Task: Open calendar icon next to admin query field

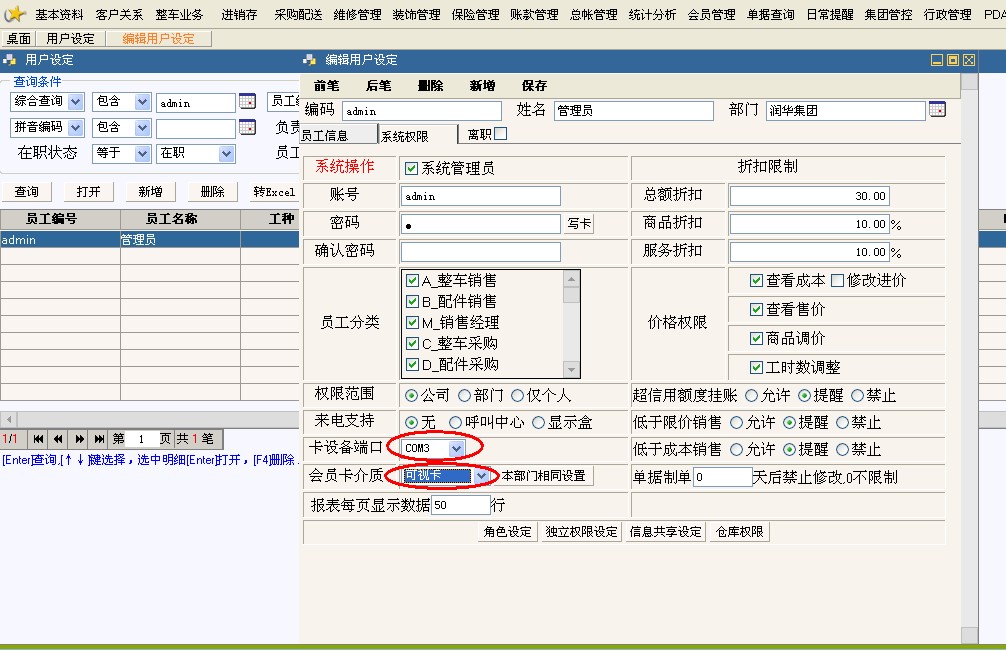Action: pyautogui.click(x=247, y=102)
